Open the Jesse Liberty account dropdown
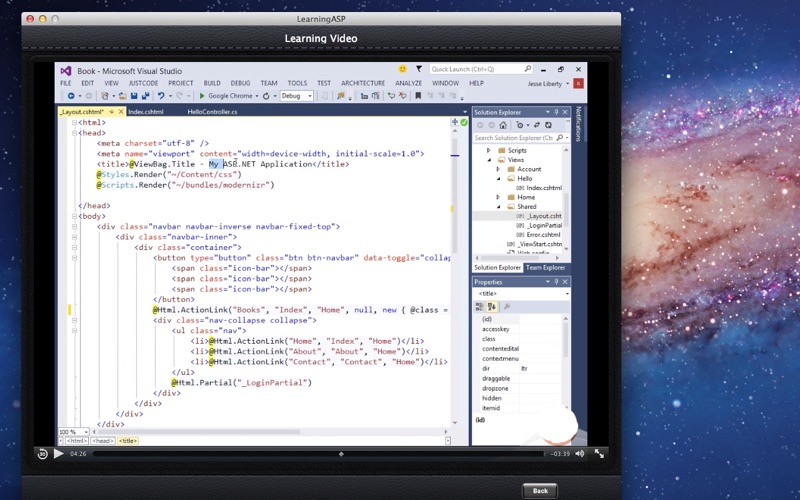Image resolution: width=800 pixels, height=500 pixels. 567,84
